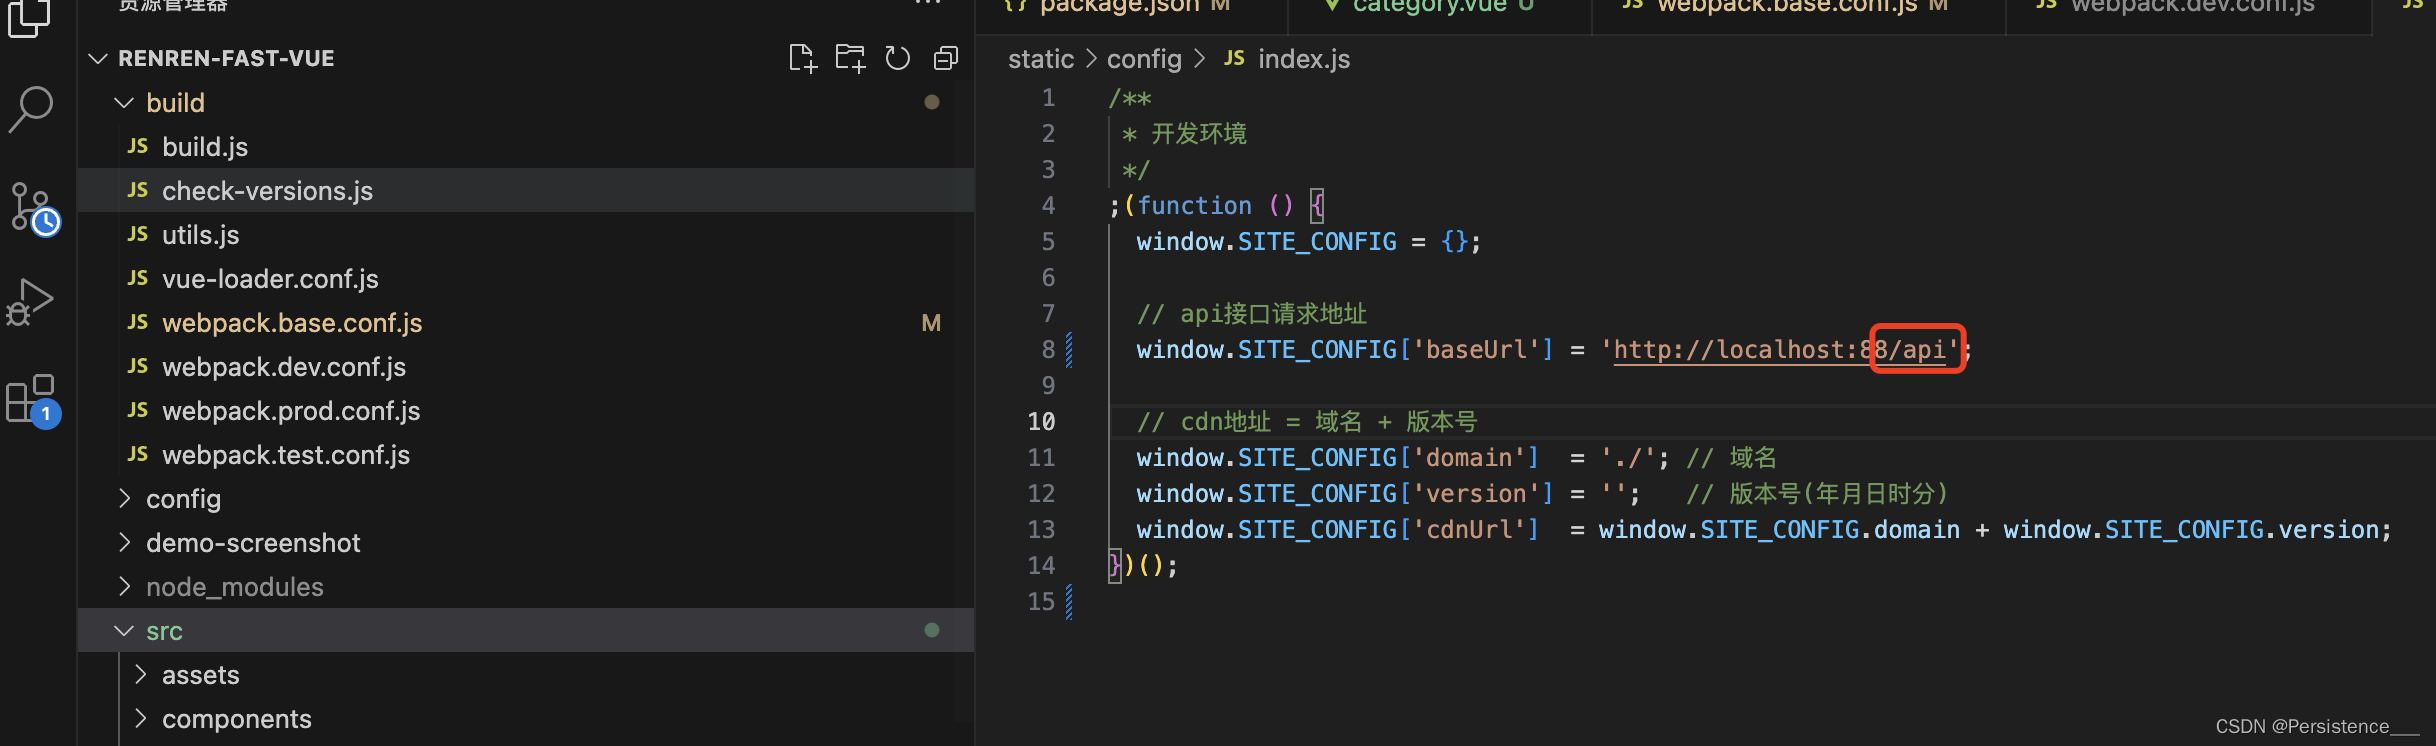Open the http://localhost:88/api link in code
Viewport: 2436px width, 746px height.
(1780, 350)
